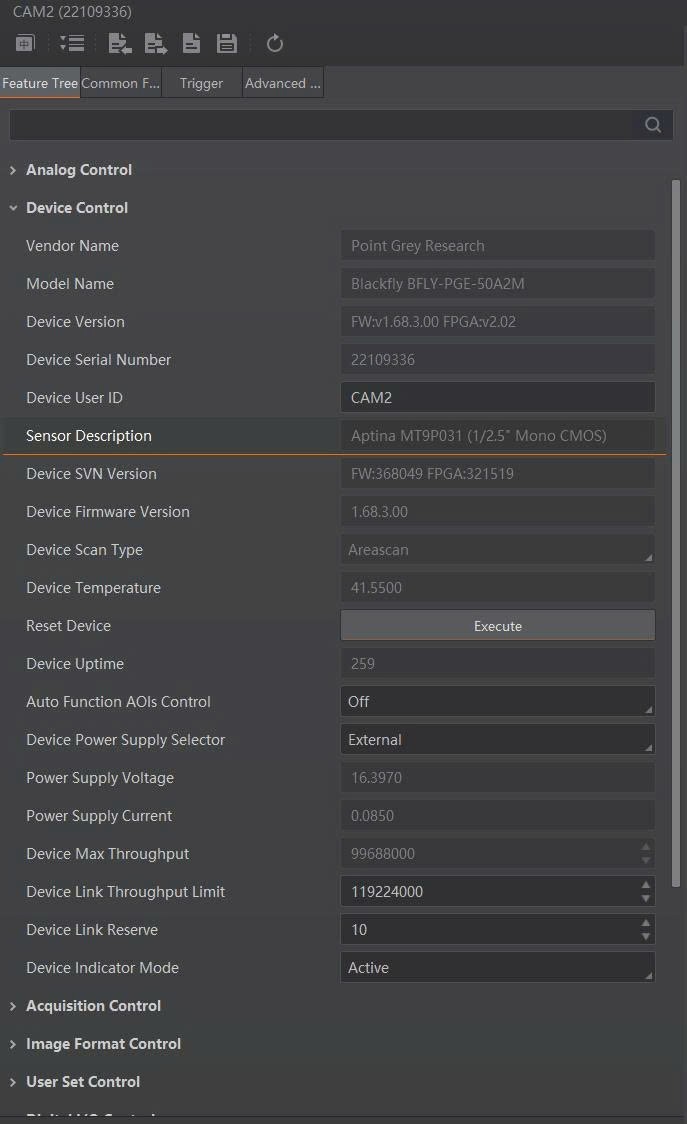Decrease Device Link Reserve with down arrow
This screenshot has width=687, height=1124.
click(646, 937)
